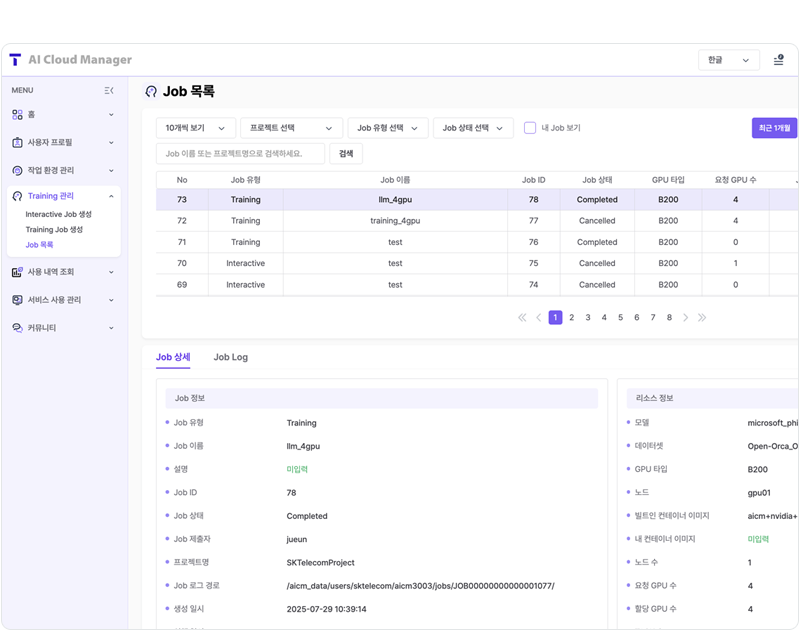Click the Job 상태 column header

pyautogui.click(x=597, y=180)
